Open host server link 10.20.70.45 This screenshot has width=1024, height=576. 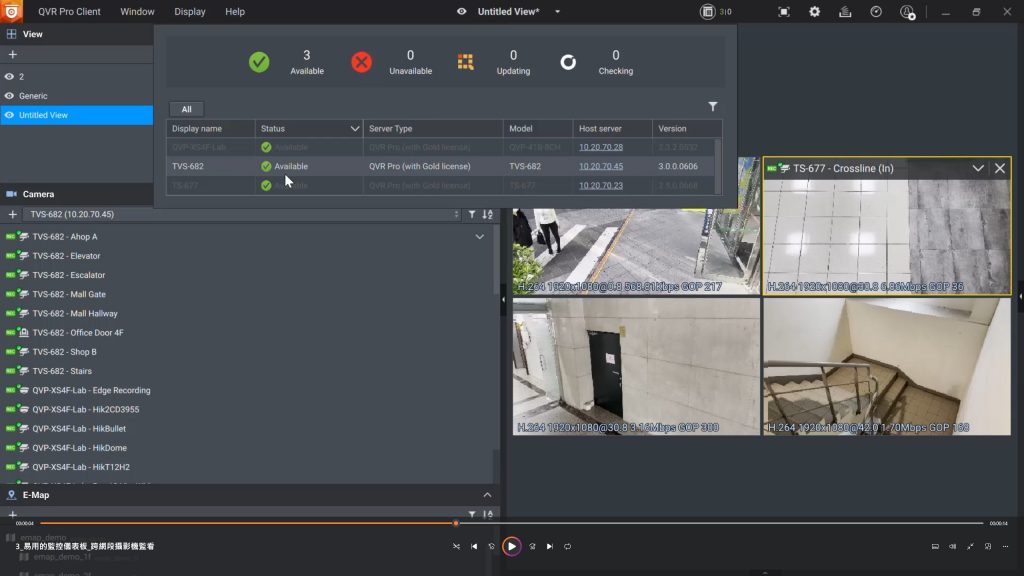coord(600,166)
